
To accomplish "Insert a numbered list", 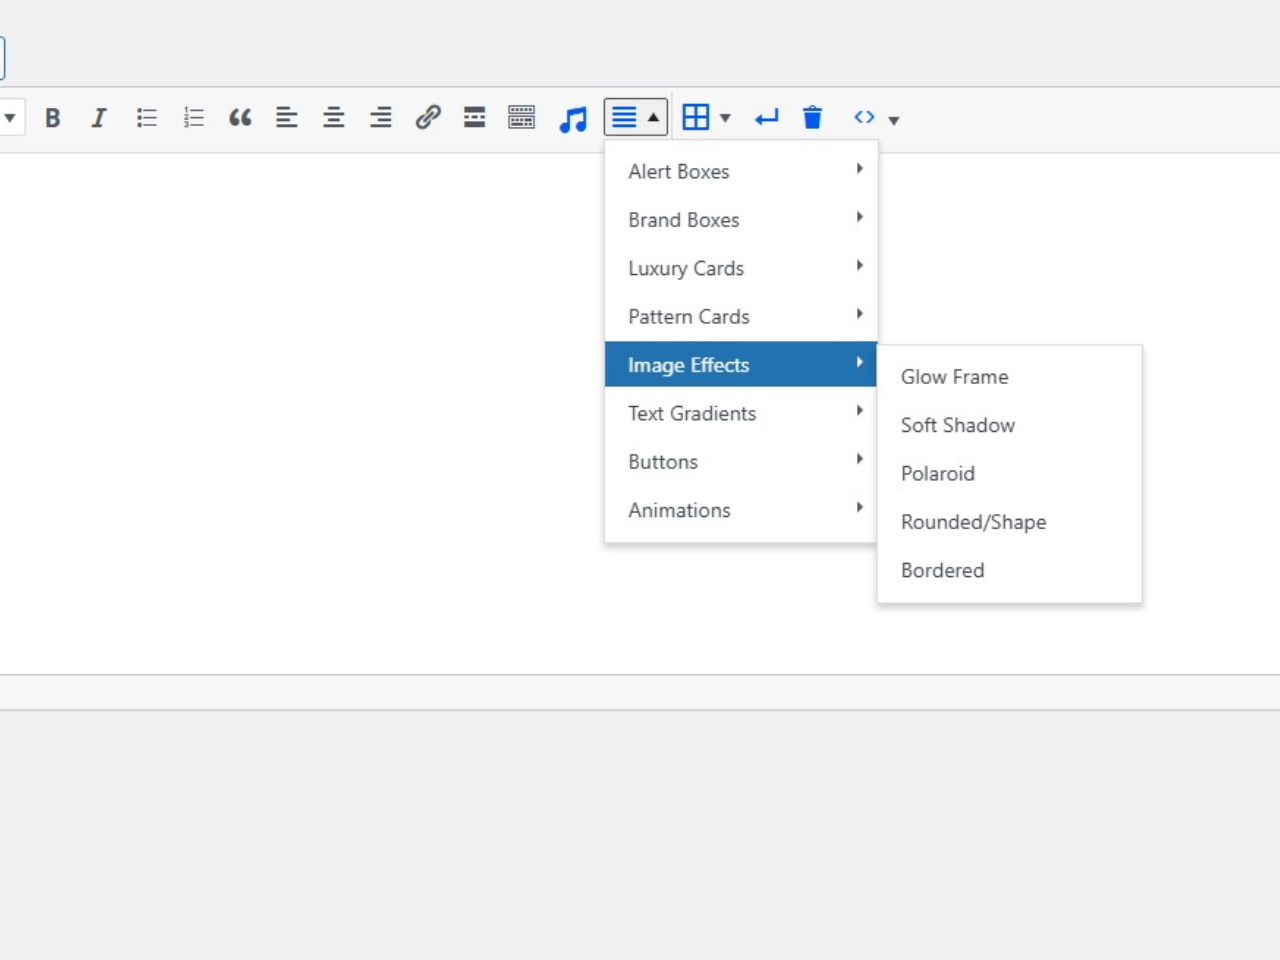I will pyautogui.click(x=194, y=118).
